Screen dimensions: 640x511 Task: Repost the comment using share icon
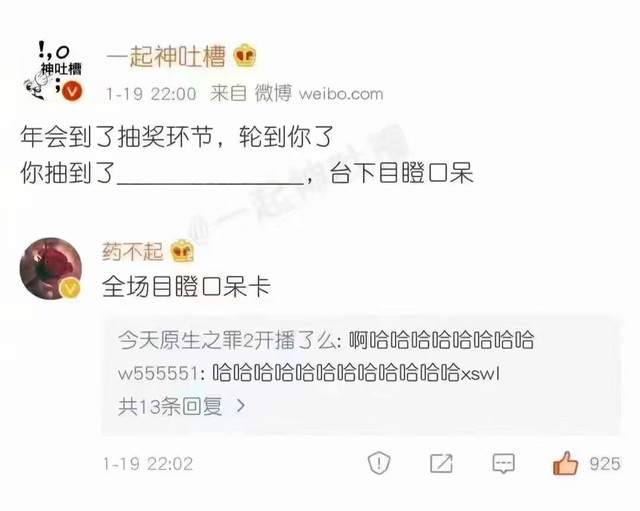pos(441,463)
